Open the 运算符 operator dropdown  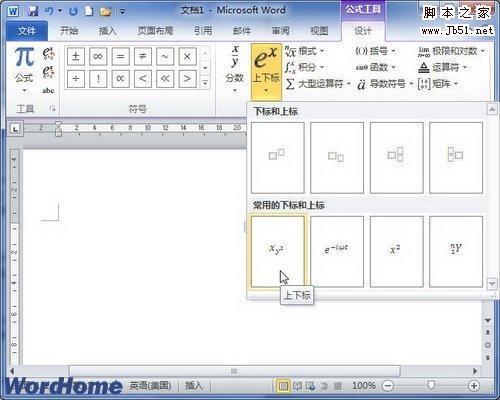[x=442, y=67]
